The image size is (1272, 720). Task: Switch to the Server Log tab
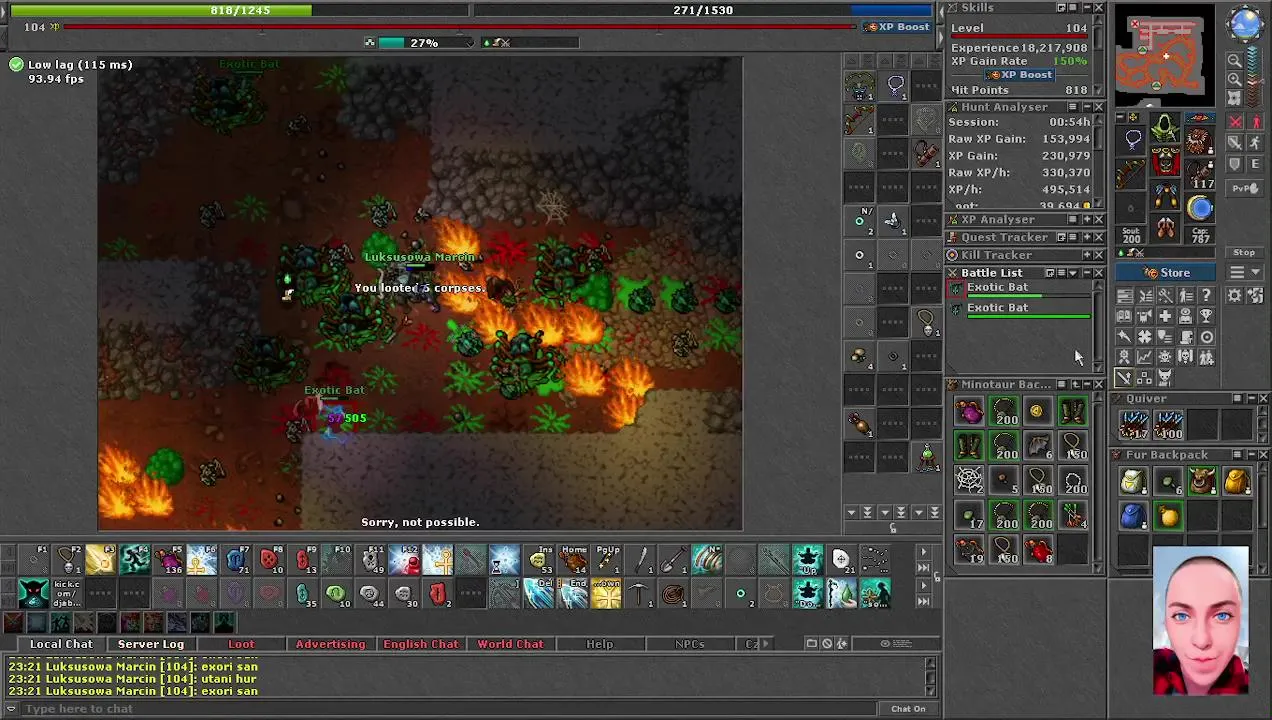(151, 644)
